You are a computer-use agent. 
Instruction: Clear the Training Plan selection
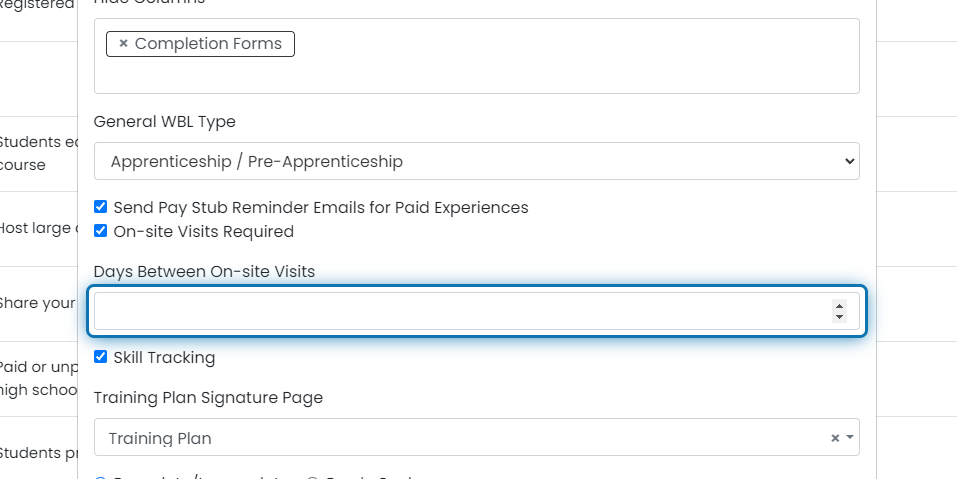click(x=834, y=438)
